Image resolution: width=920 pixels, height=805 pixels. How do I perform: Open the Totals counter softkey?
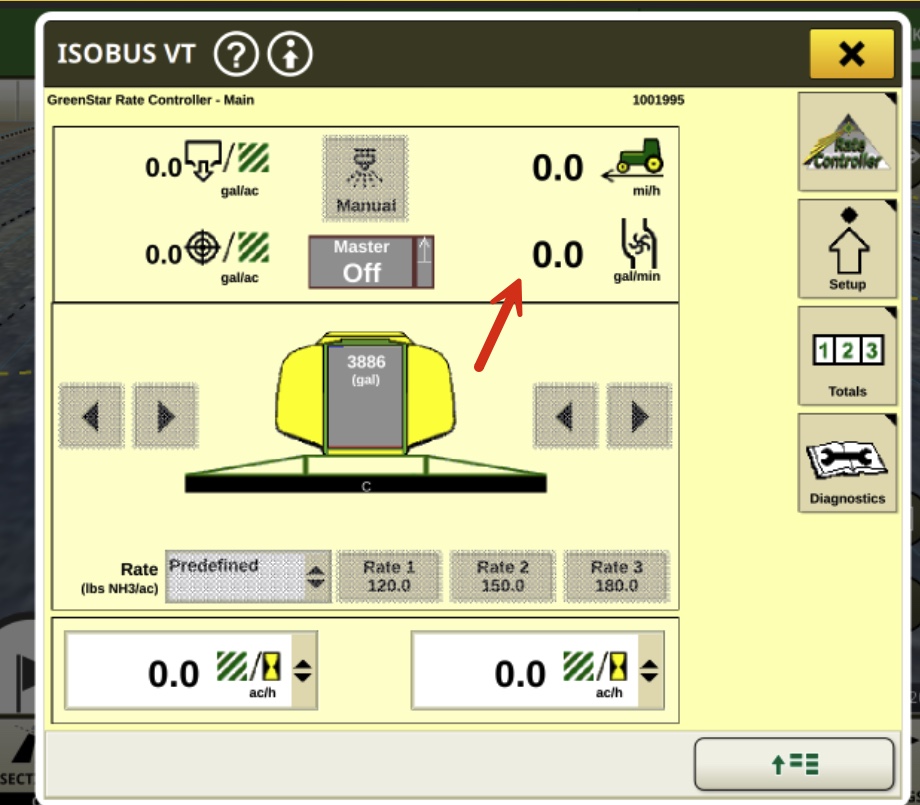[847, 356]
